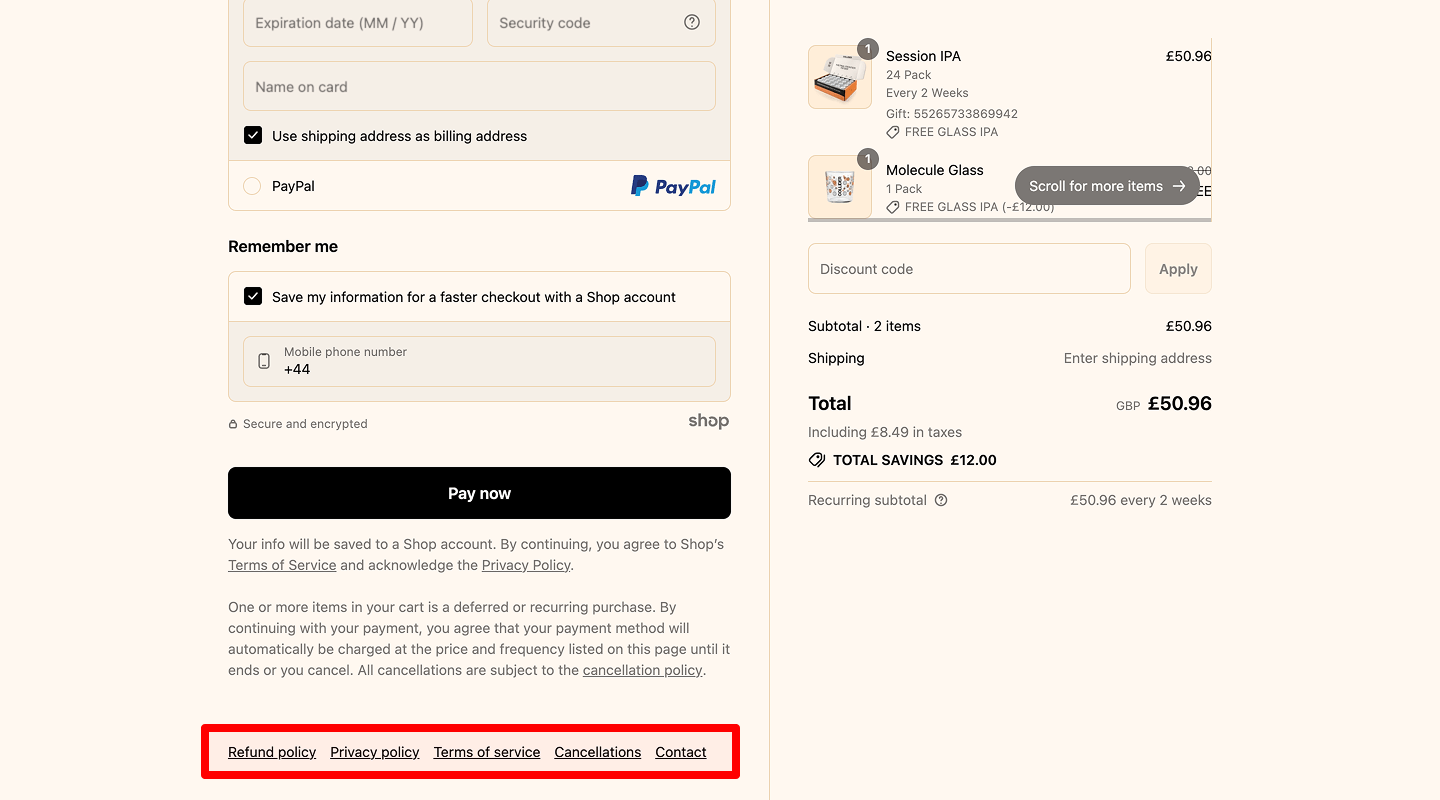Screen dimensions: 1440x800
Task: Click the Shop logo below phone field
Action: pyautogui.click(x=708, y=421)
